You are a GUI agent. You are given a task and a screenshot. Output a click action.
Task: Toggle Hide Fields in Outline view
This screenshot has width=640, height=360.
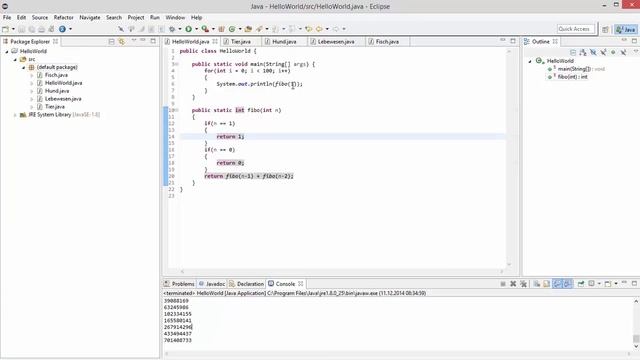coord(593,52)
